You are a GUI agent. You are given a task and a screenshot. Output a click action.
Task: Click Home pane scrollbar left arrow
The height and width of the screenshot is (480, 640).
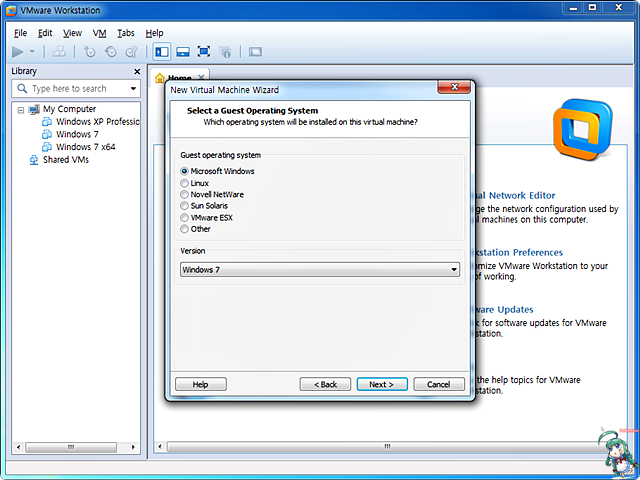(160, 447)
